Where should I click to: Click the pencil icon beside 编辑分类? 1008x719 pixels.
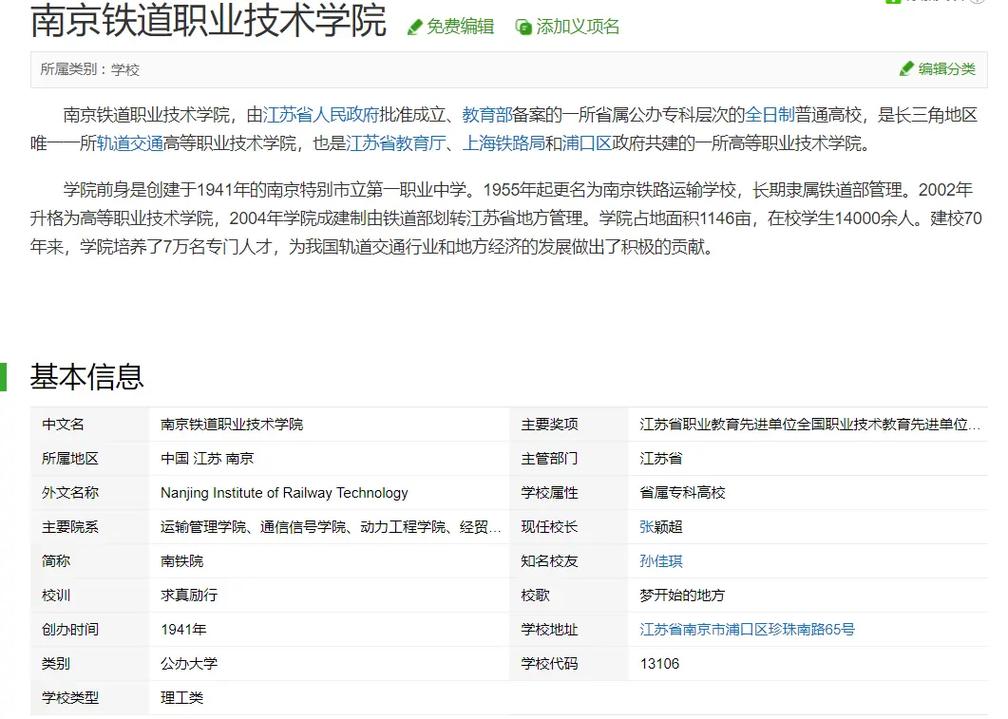pyautogui.click(x=906, y=69)
